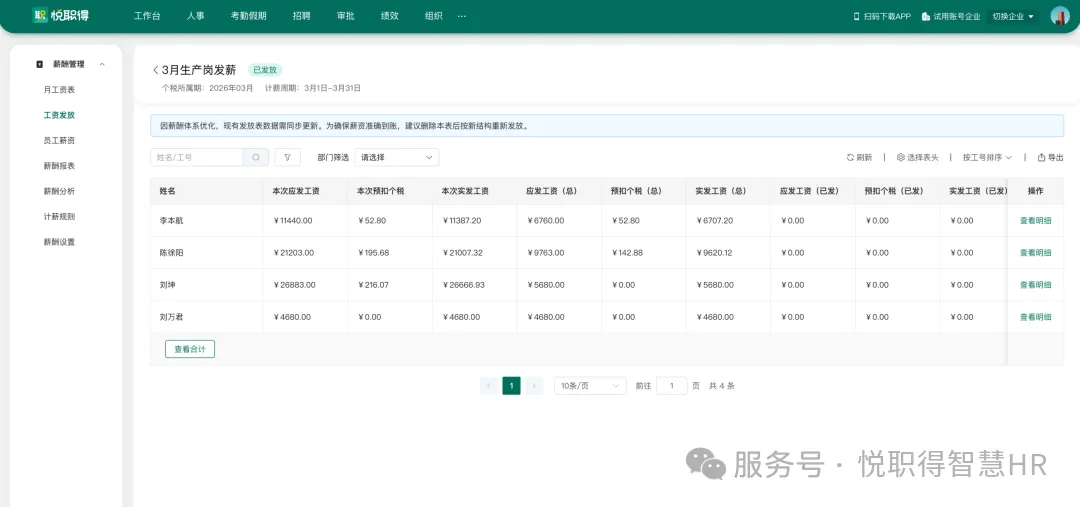1080x507 pixels.
Task: Open 考勤假期 top menu
Action: click(x=249, y=16)
